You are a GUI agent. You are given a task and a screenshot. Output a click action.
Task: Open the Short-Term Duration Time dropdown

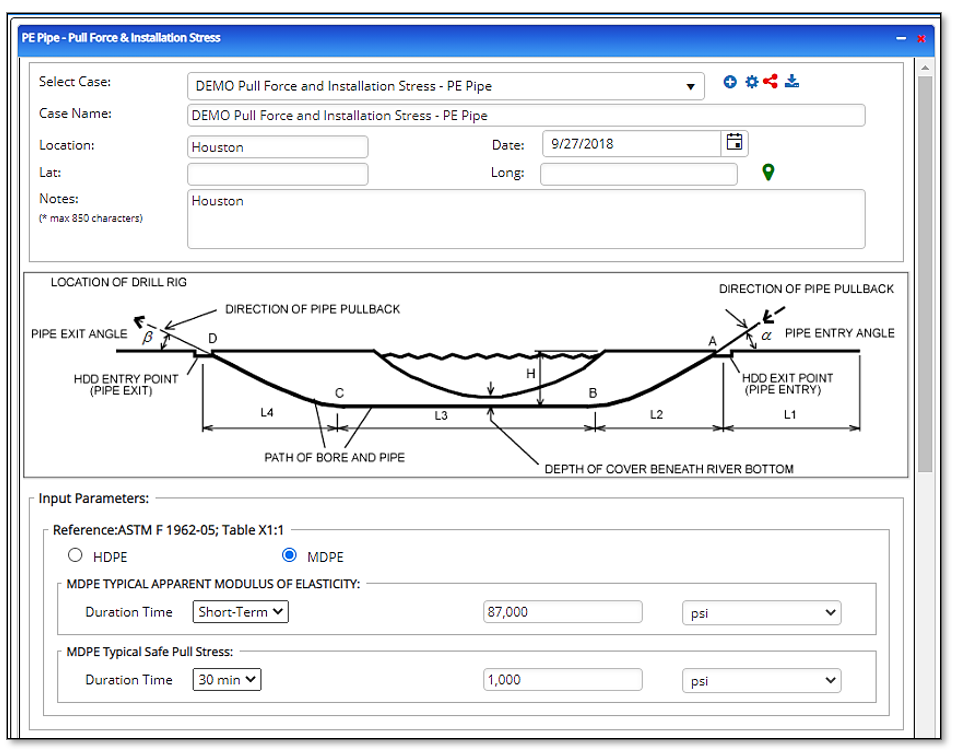[x=240, y=612]
